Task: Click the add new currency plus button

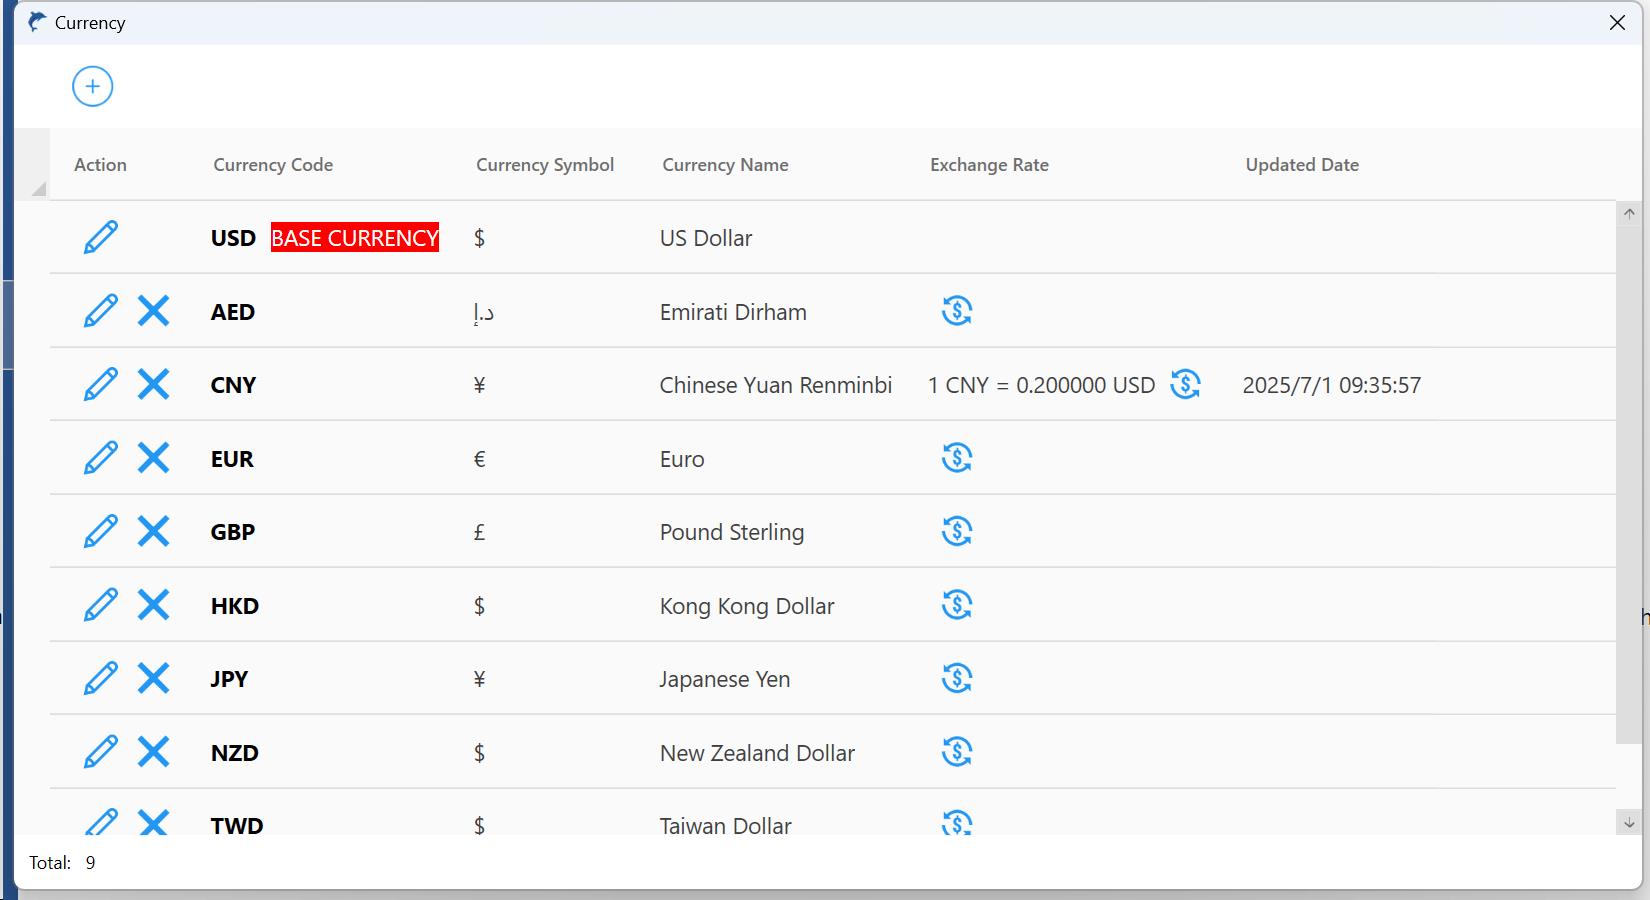Action: click(92, 86)
